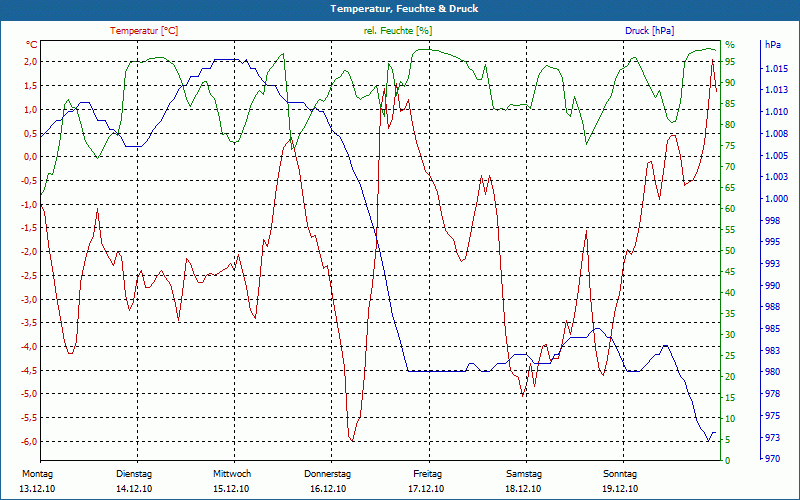The height and width of the screenshot is (500, 800).
Task: Select the blue "Druck [hPa]" legend label
Action: (649, 31)
